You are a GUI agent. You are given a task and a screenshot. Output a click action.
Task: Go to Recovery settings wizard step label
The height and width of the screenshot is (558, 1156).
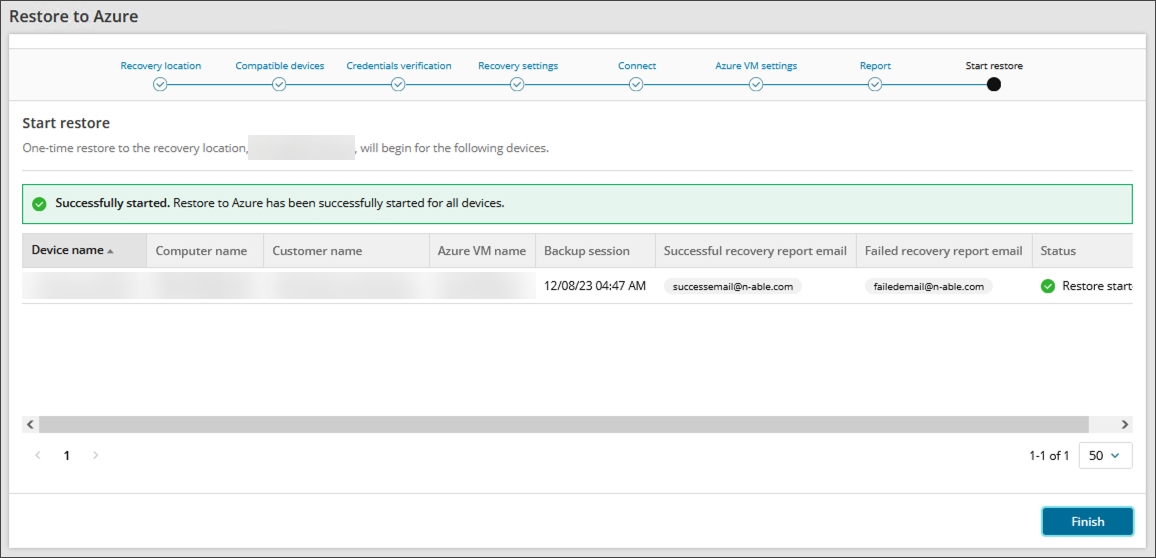(517, 66)
